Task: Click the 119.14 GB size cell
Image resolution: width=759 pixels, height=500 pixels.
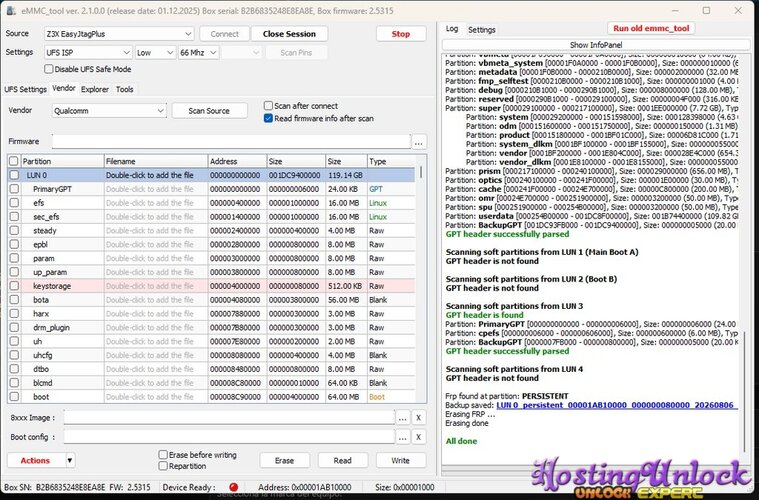Action: pos(345,175)
